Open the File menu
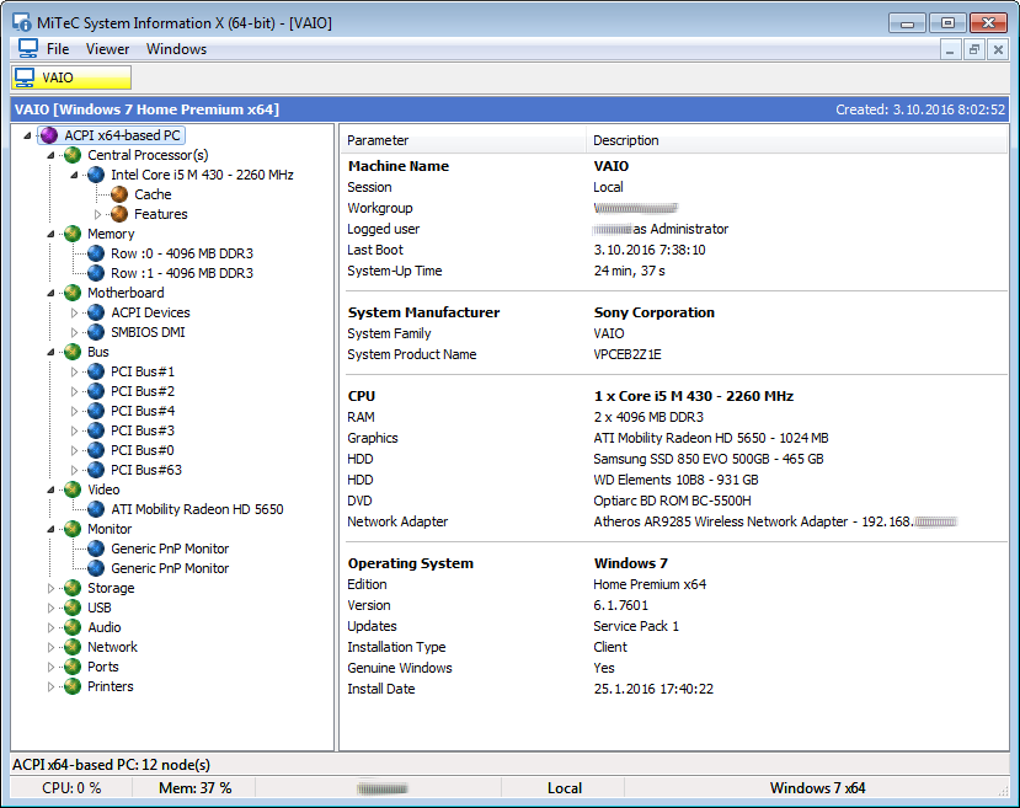The height and width of the screenshot is (808, 1020). 57,49
